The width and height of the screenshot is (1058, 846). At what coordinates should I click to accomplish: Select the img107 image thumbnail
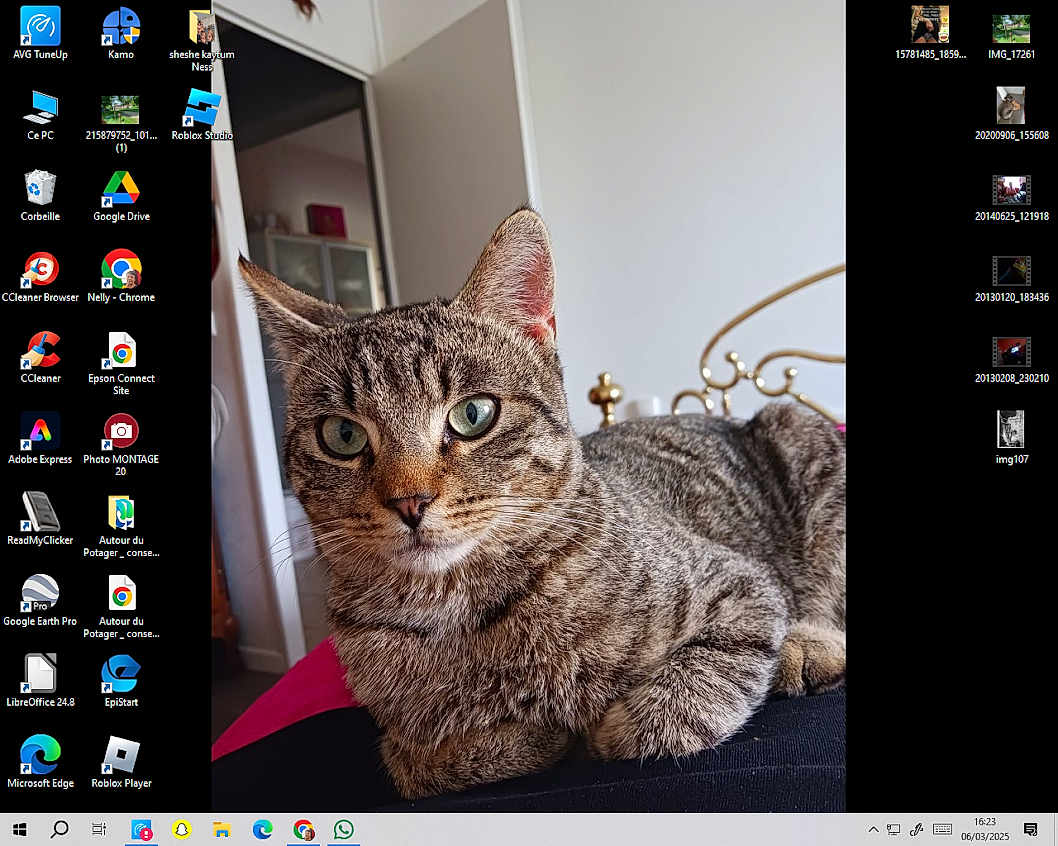1011,430
